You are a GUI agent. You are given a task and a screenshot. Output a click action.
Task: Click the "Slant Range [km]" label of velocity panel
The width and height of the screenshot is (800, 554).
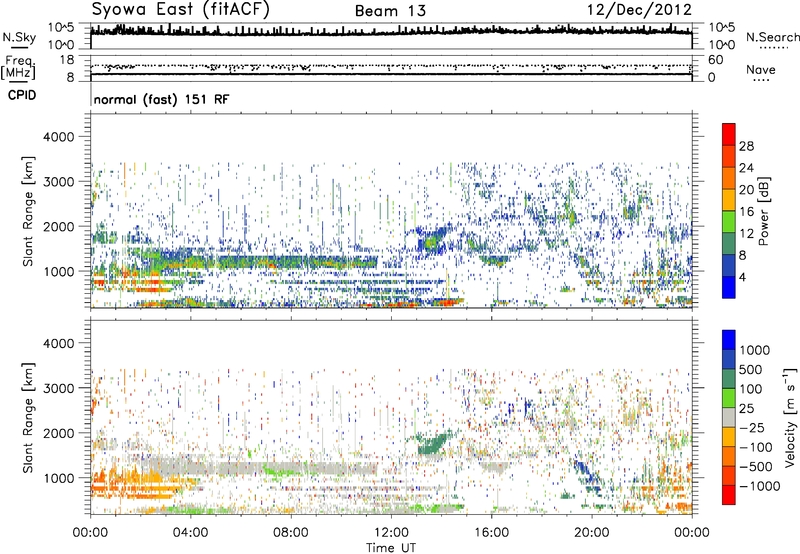click(28, 417)
